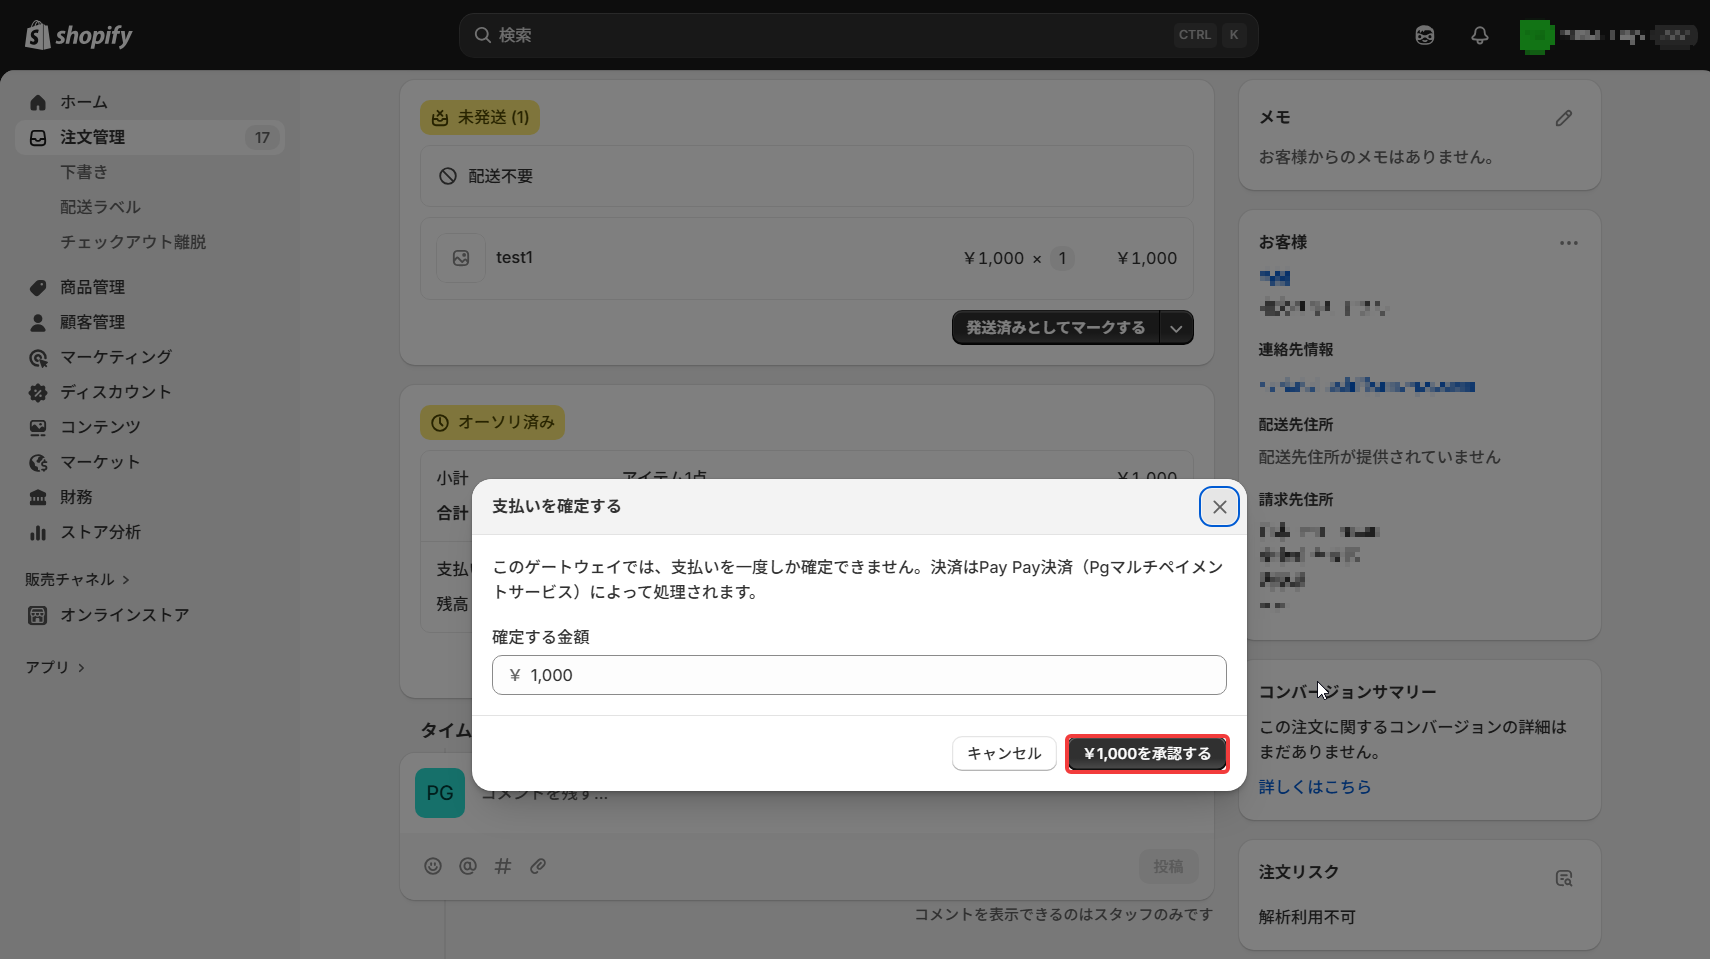The height and width of the screenshot is (959, 1710).
Task: Open マーケット in sidebar
Action: (100, 462)
